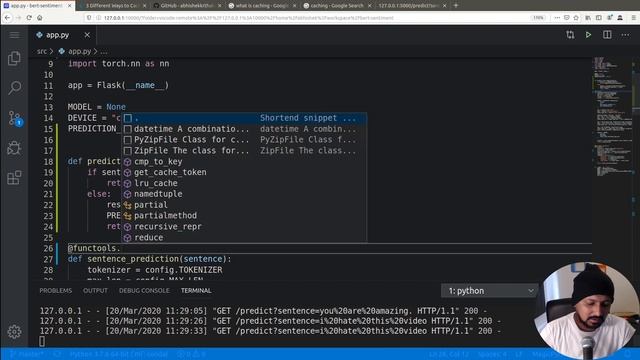Switch to 'caching - Google Search' browser tab

337,6
